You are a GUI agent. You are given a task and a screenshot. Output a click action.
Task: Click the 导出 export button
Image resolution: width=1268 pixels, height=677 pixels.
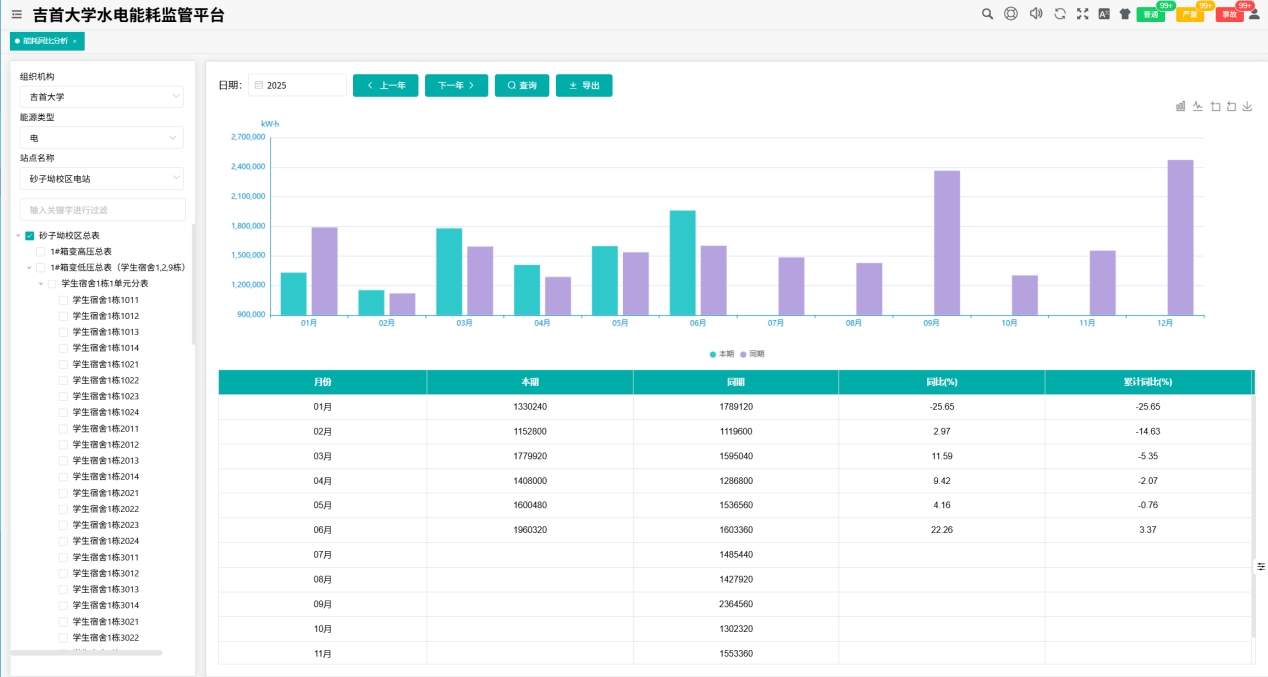pyautogui.click(x=584, y=86)
